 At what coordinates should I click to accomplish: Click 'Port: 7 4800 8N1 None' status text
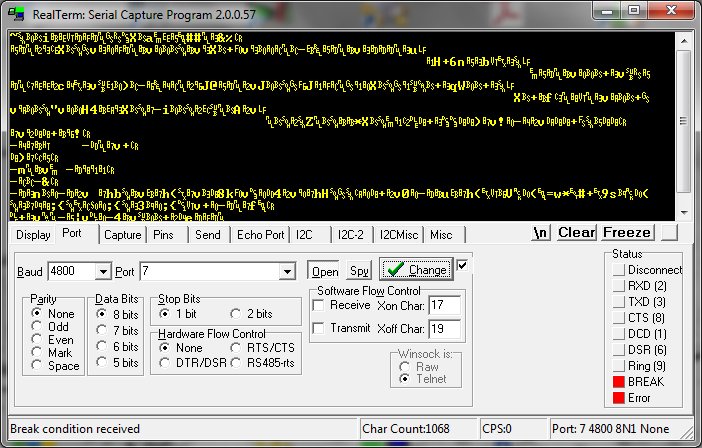point(611,429)
